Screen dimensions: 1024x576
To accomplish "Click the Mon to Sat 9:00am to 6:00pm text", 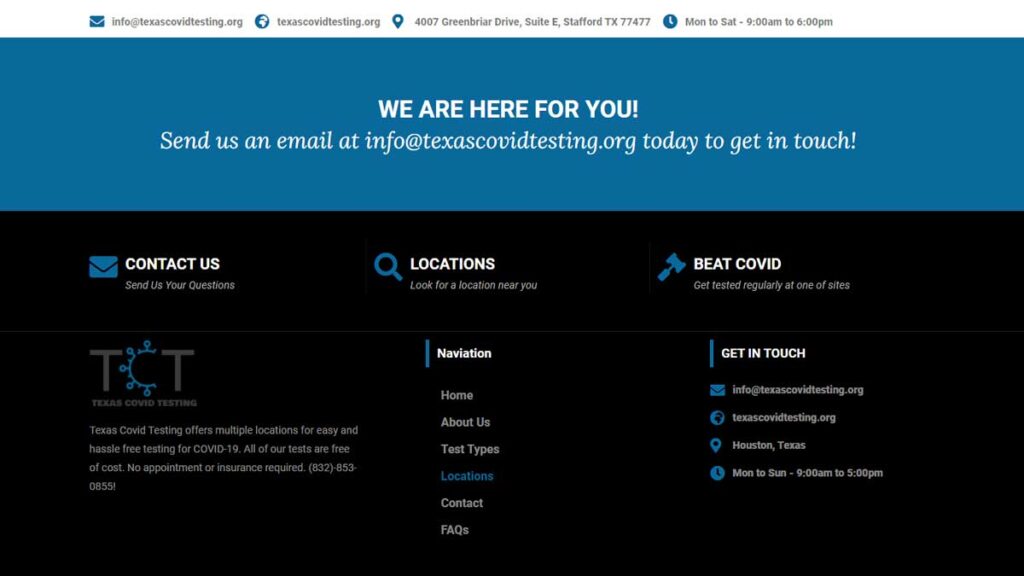I will coord(759,22).
